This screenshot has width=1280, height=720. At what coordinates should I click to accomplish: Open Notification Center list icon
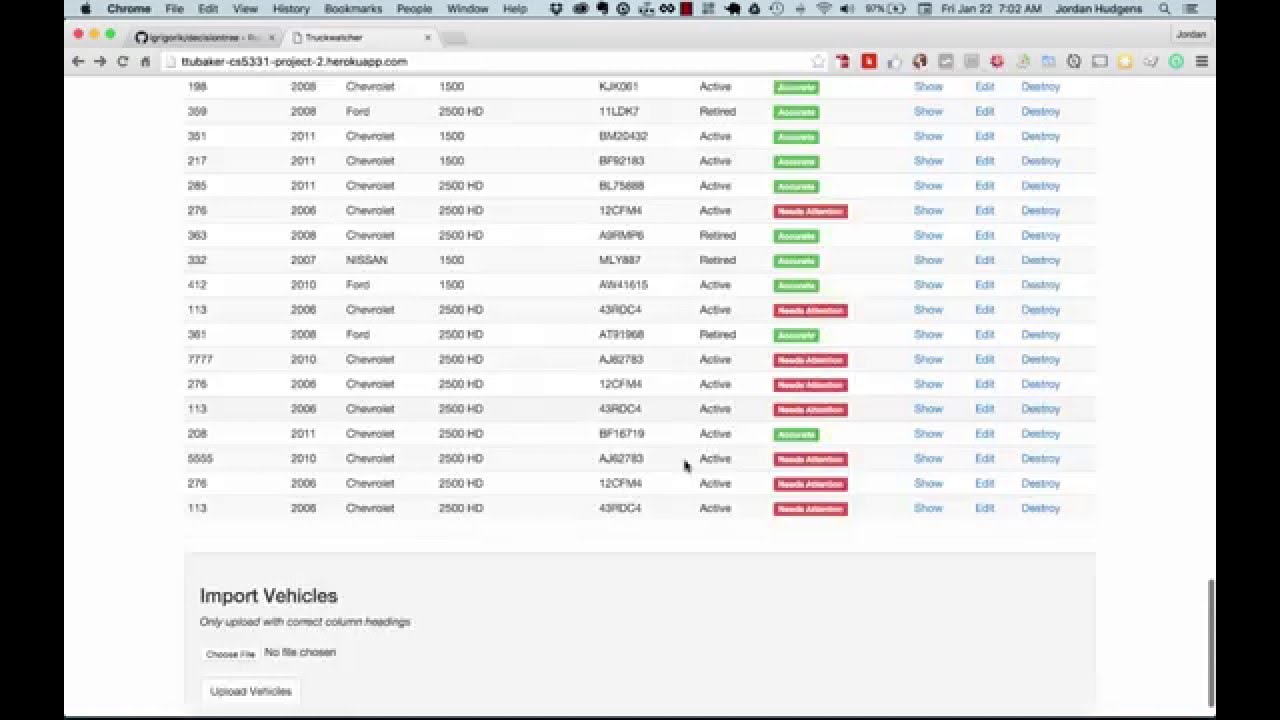pos(1191,9)
